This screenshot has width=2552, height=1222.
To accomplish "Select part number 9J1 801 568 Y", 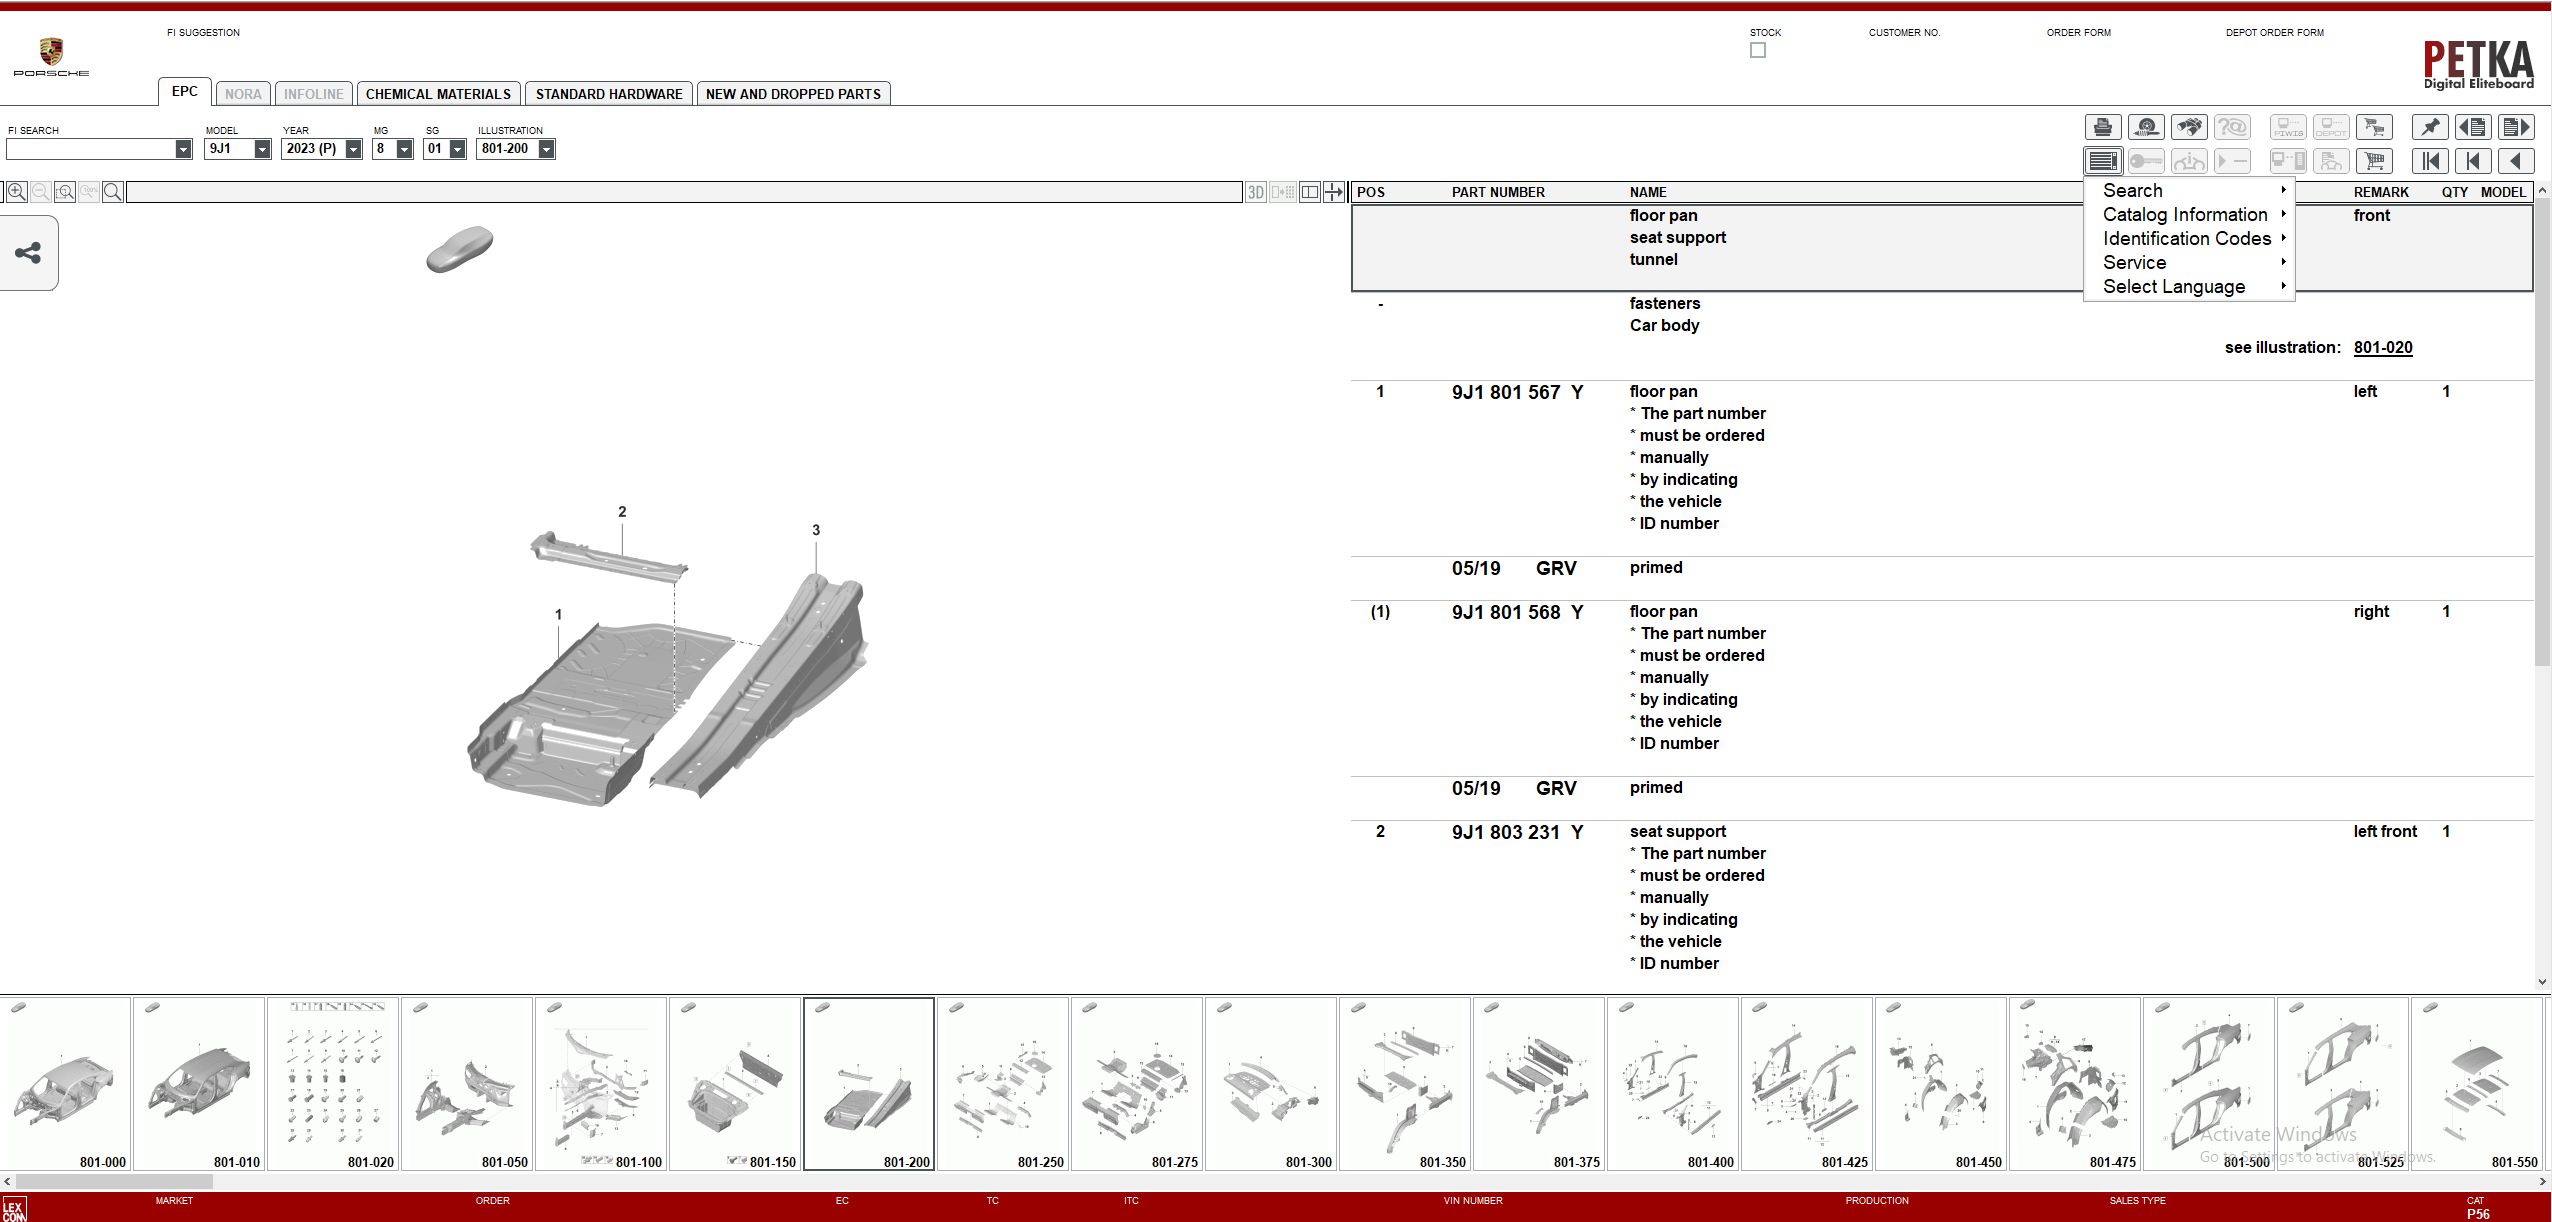I will [1517, 612].
